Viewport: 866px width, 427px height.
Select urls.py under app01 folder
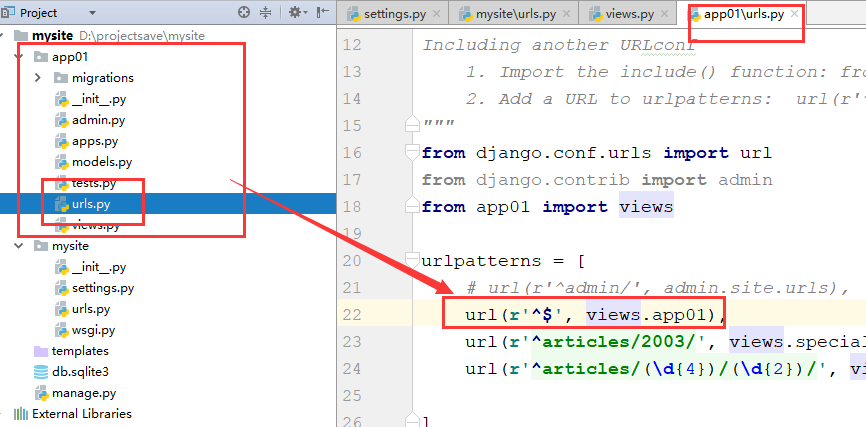coord(91,204)
